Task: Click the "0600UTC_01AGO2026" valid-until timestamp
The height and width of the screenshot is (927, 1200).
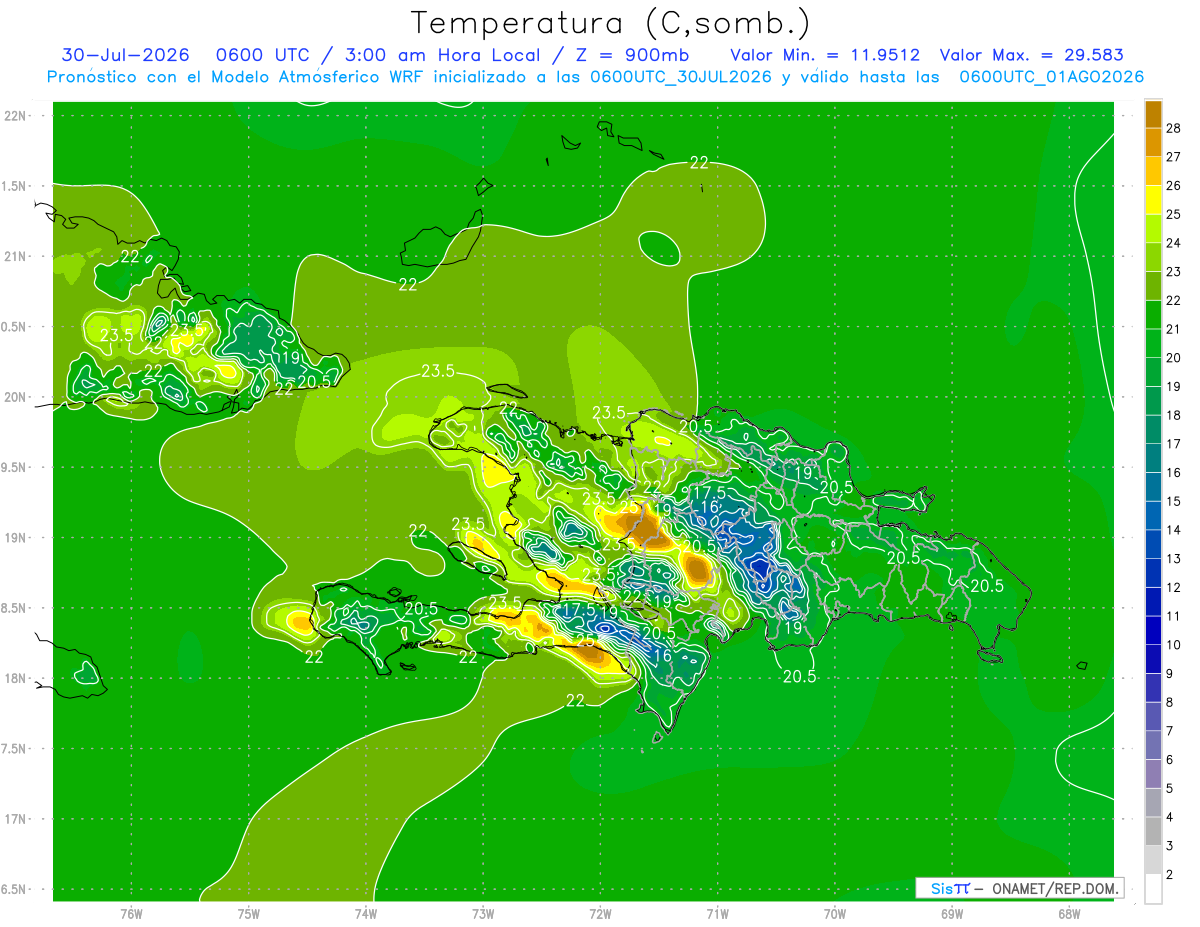Action: [x=1051, y=77]
